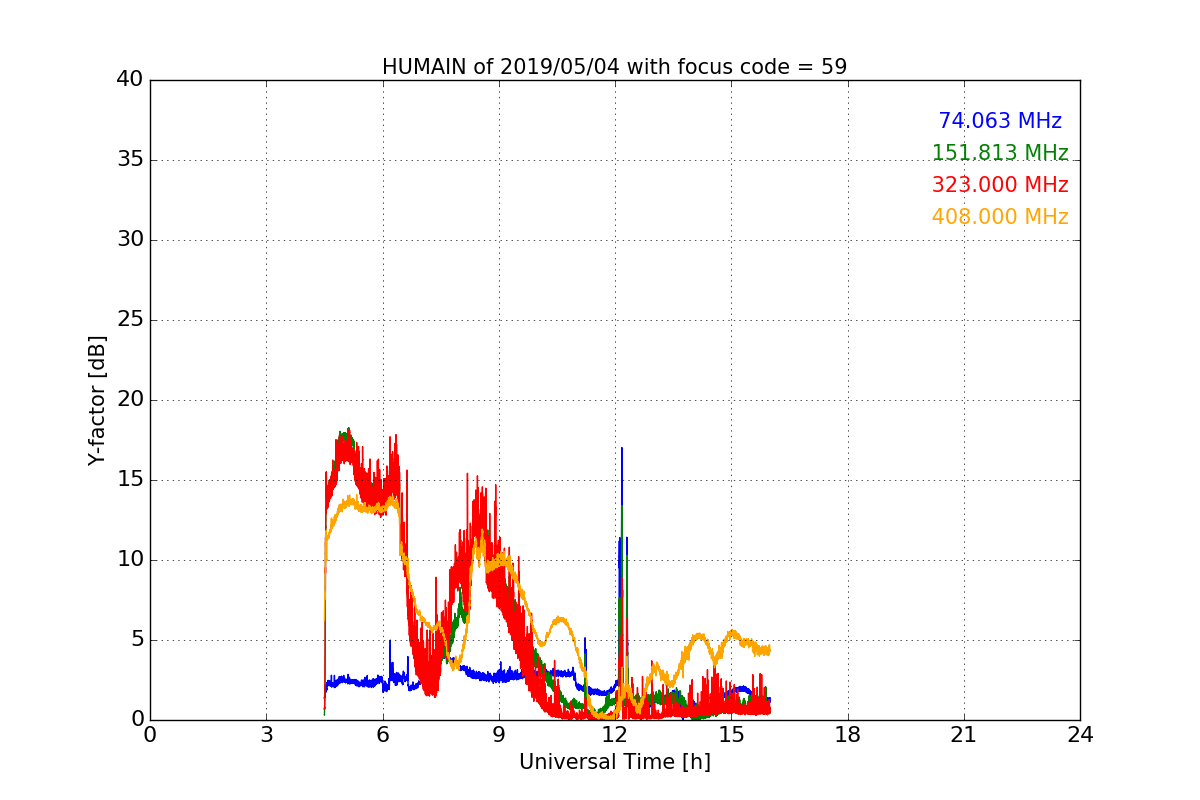Viewport: 1200px width, 800px height.
Task: Select the 74.063 MHz legend label
Action: (1000, 121)
